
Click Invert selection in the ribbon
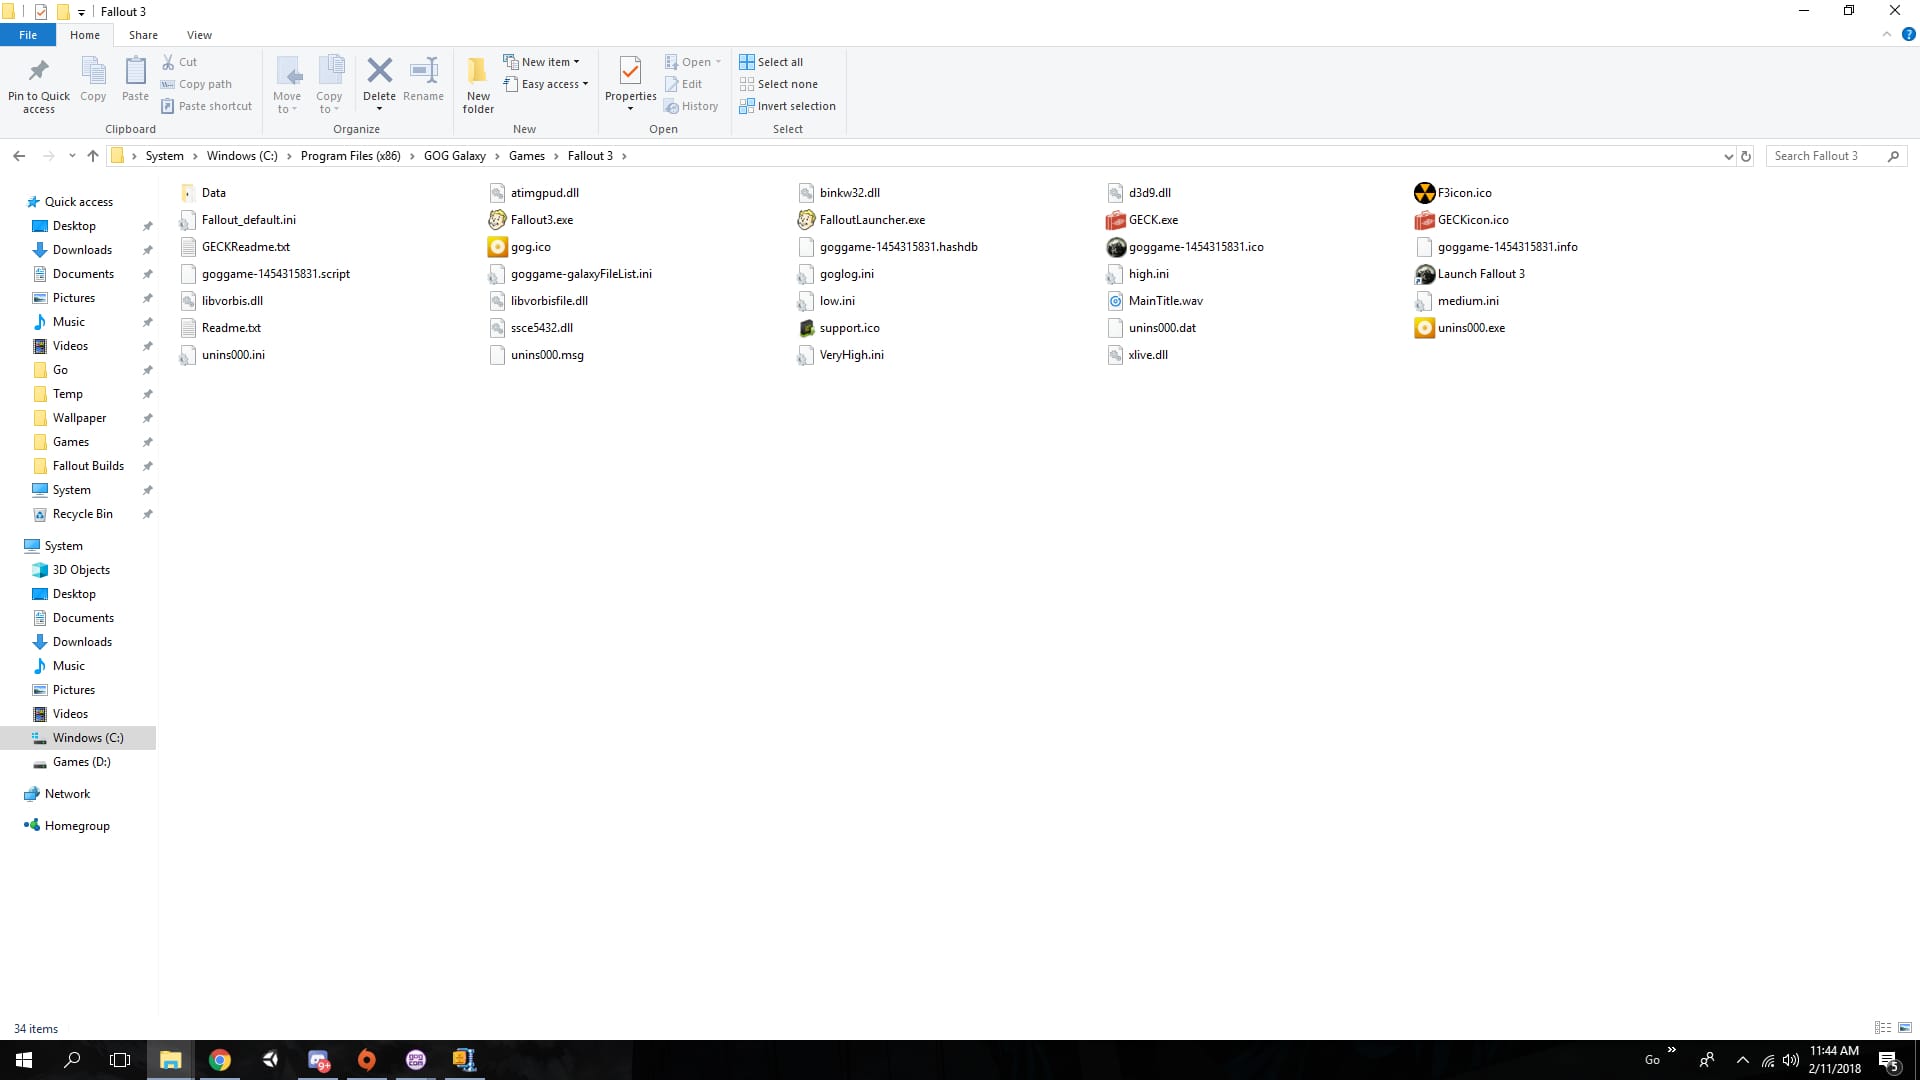pyautogui.click(x=787, y=106)
